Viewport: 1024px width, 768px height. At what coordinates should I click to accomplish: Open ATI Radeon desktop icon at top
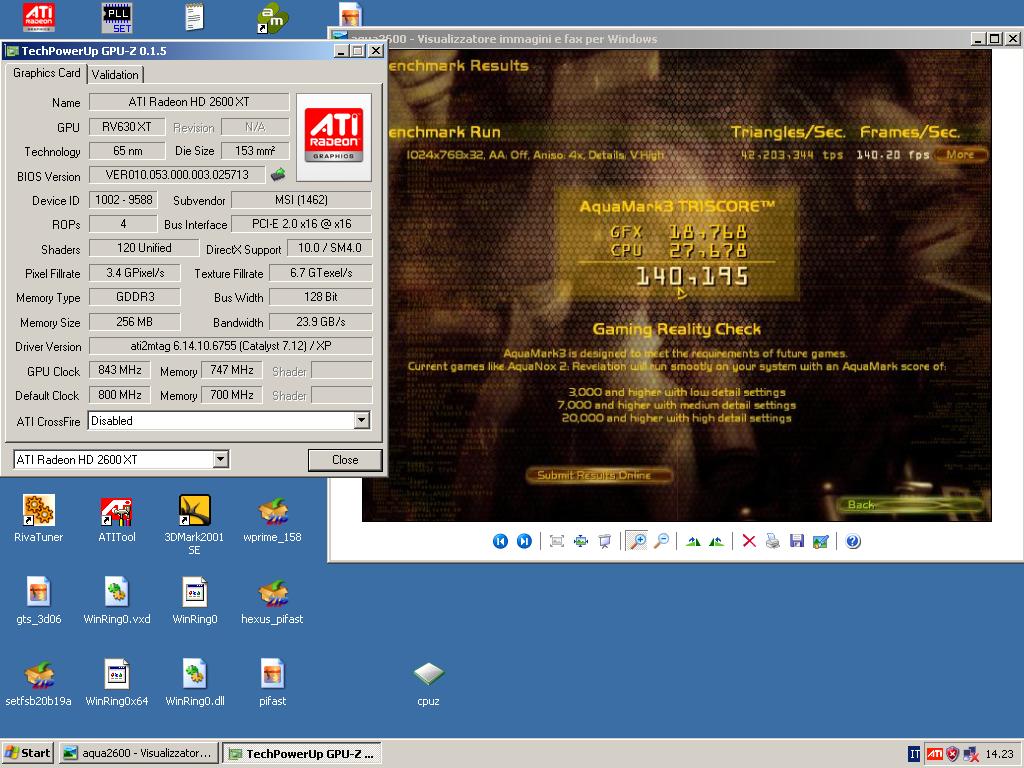coord(39,17)
